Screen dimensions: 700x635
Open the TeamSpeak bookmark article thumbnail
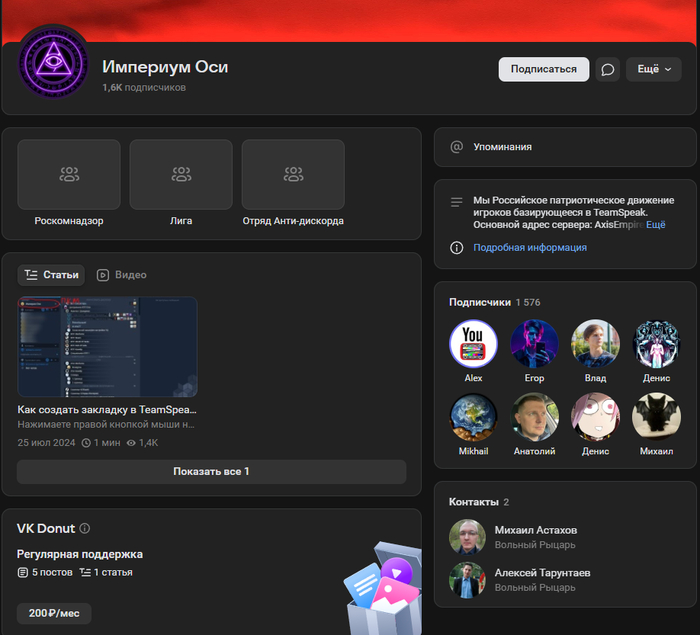107,346
